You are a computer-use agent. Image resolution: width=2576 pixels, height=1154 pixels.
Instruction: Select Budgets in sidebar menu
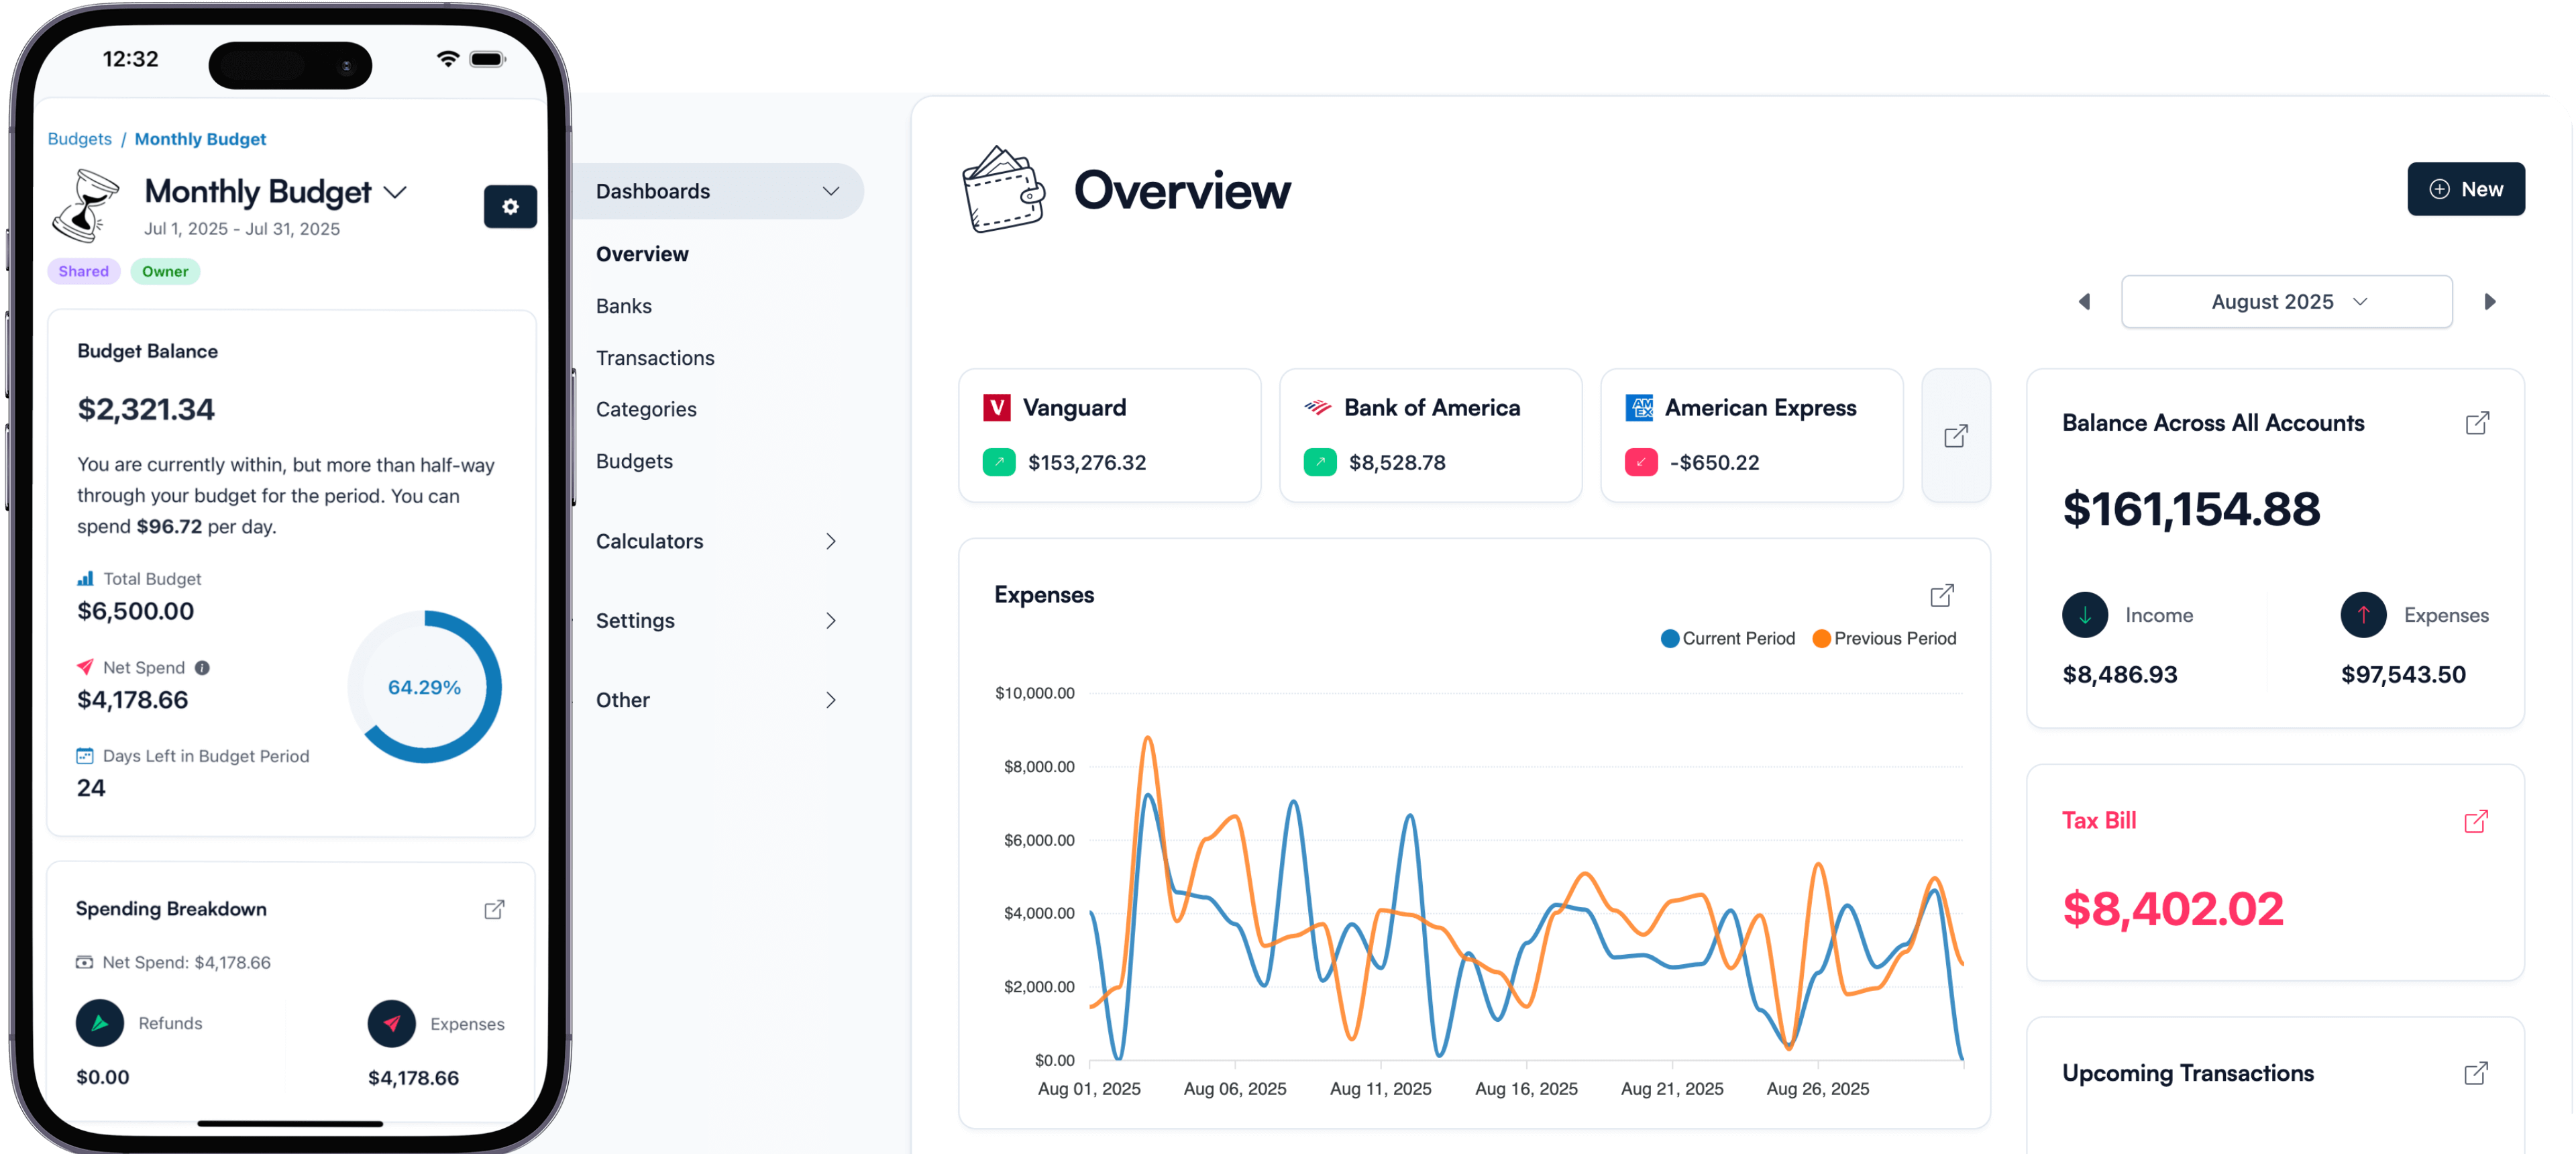pos(634,461)
